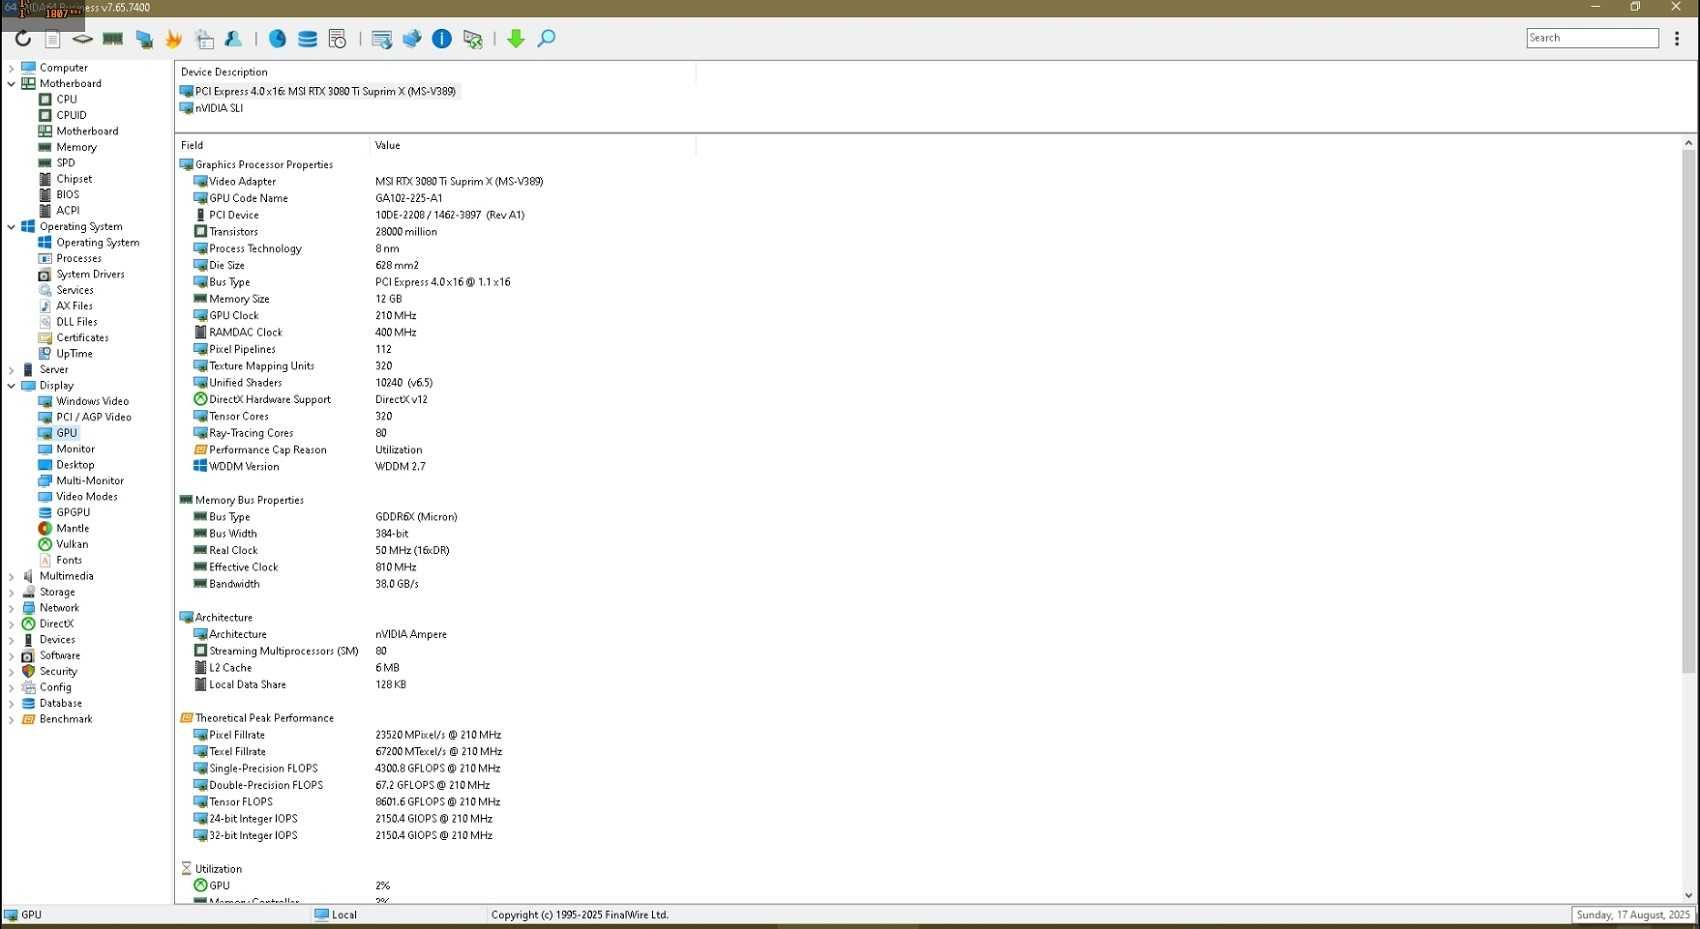Click the monitors toolbar icon
1700x929 pixels.
coord(144,39)
